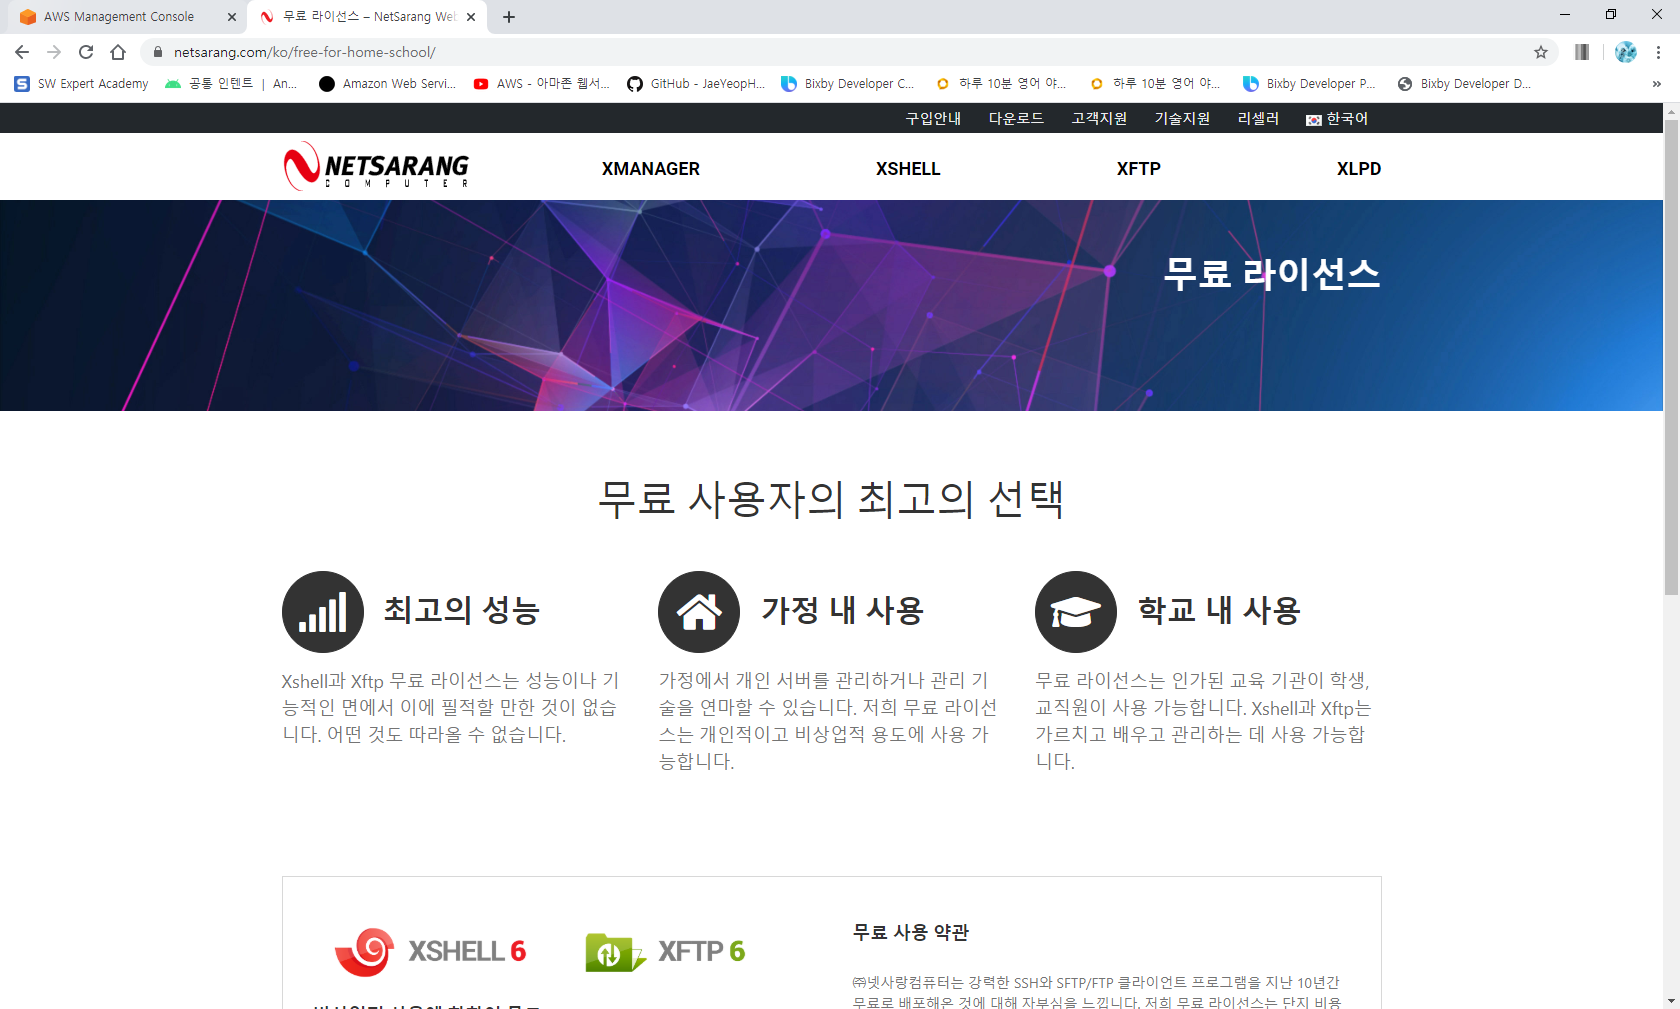Click the vertical page scrollbar thumb

1671,358
